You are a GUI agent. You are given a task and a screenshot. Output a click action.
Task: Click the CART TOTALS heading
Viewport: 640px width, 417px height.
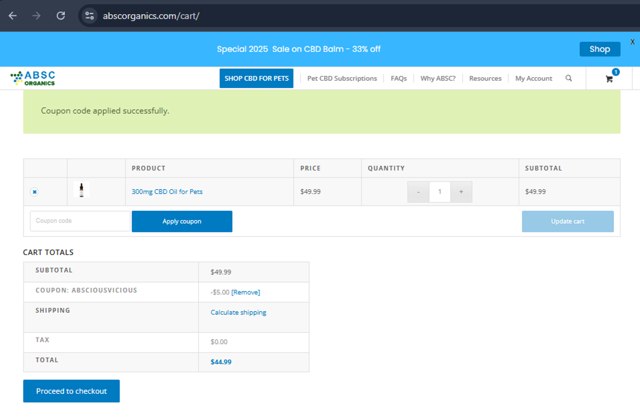tap(48, 252)
